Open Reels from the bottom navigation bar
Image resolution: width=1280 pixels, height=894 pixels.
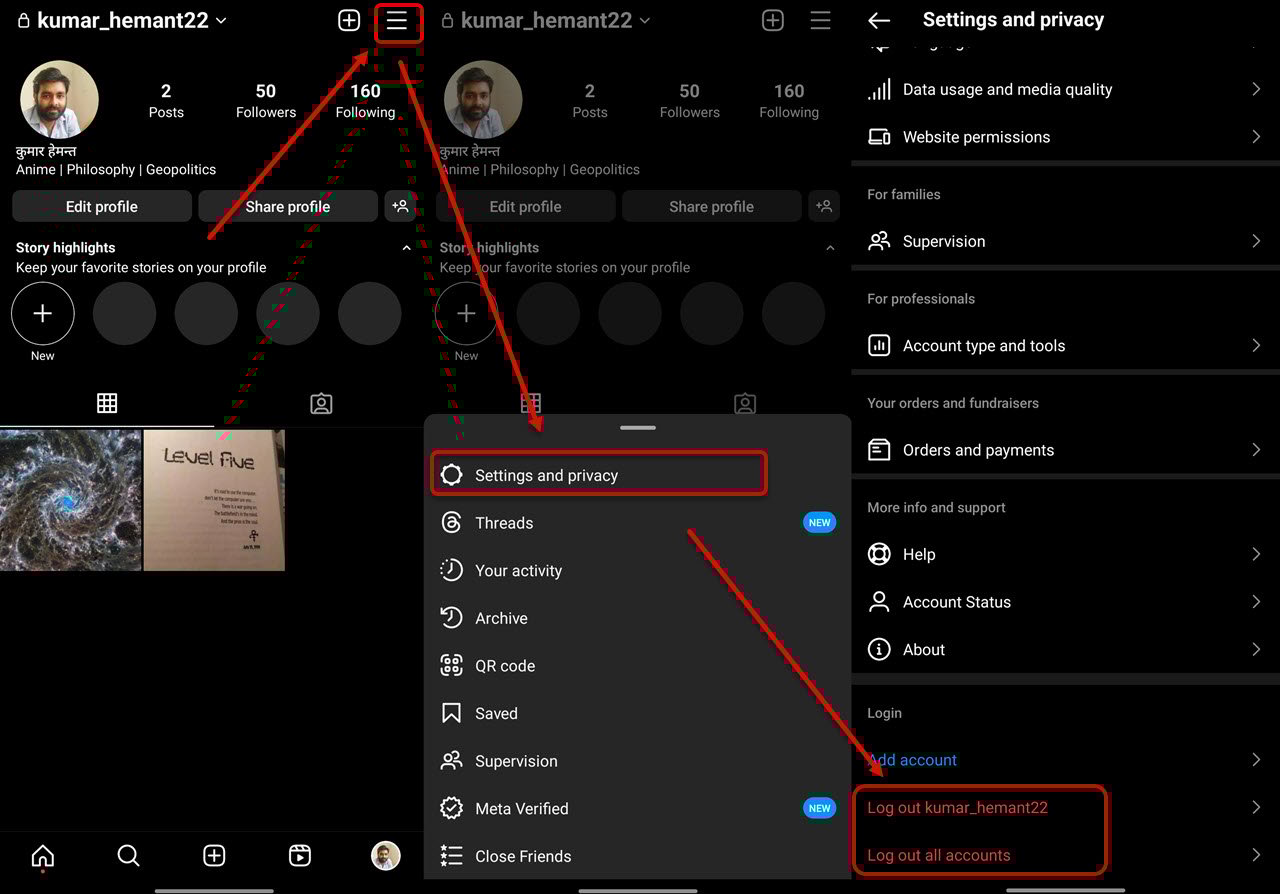coord(299,856)
